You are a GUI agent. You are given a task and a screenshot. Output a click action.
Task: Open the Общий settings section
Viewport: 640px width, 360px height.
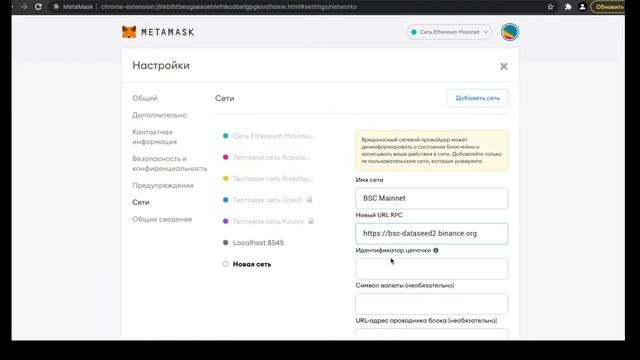[x=144, y=98]
